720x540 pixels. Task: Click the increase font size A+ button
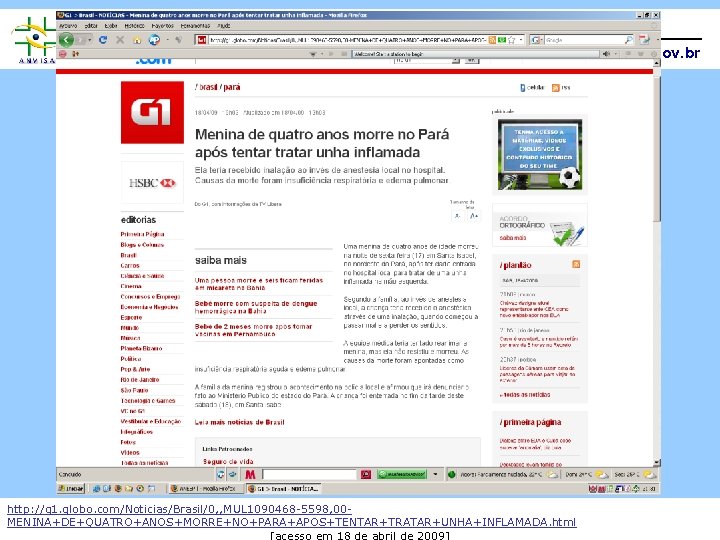coord(474,216)
